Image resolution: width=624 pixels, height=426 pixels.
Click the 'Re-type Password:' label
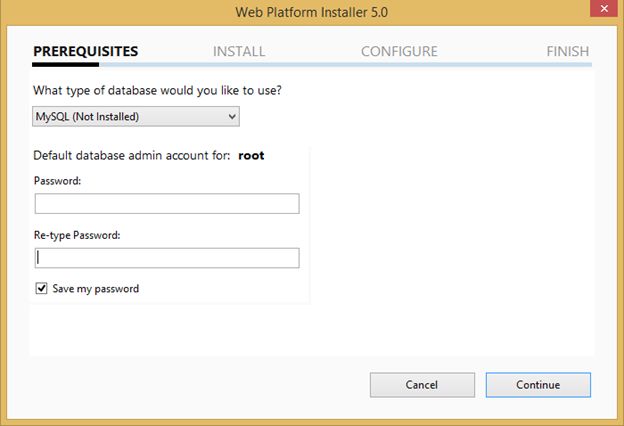tap(77, 235)
